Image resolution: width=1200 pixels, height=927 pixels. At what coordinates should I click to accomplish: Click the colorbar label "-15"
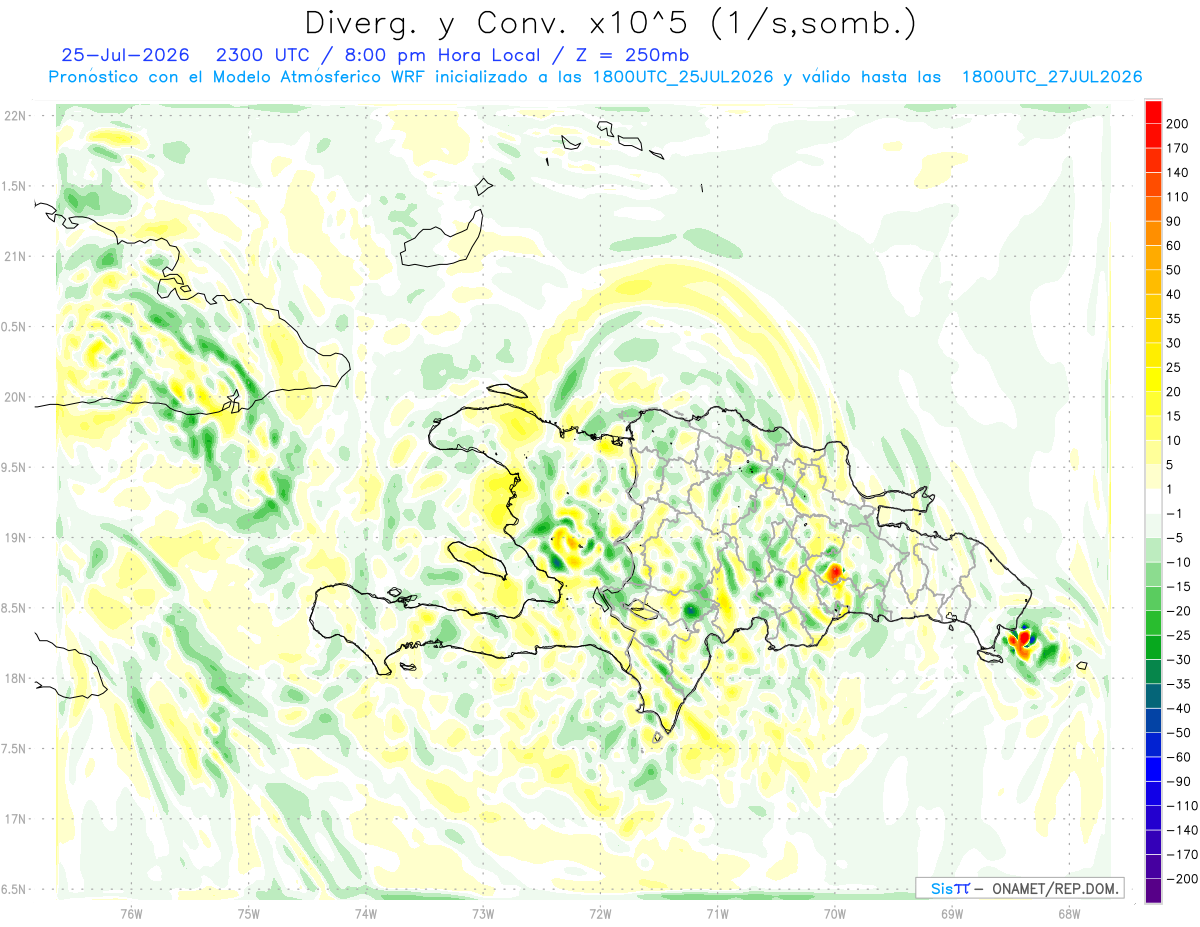[1181, 587]
